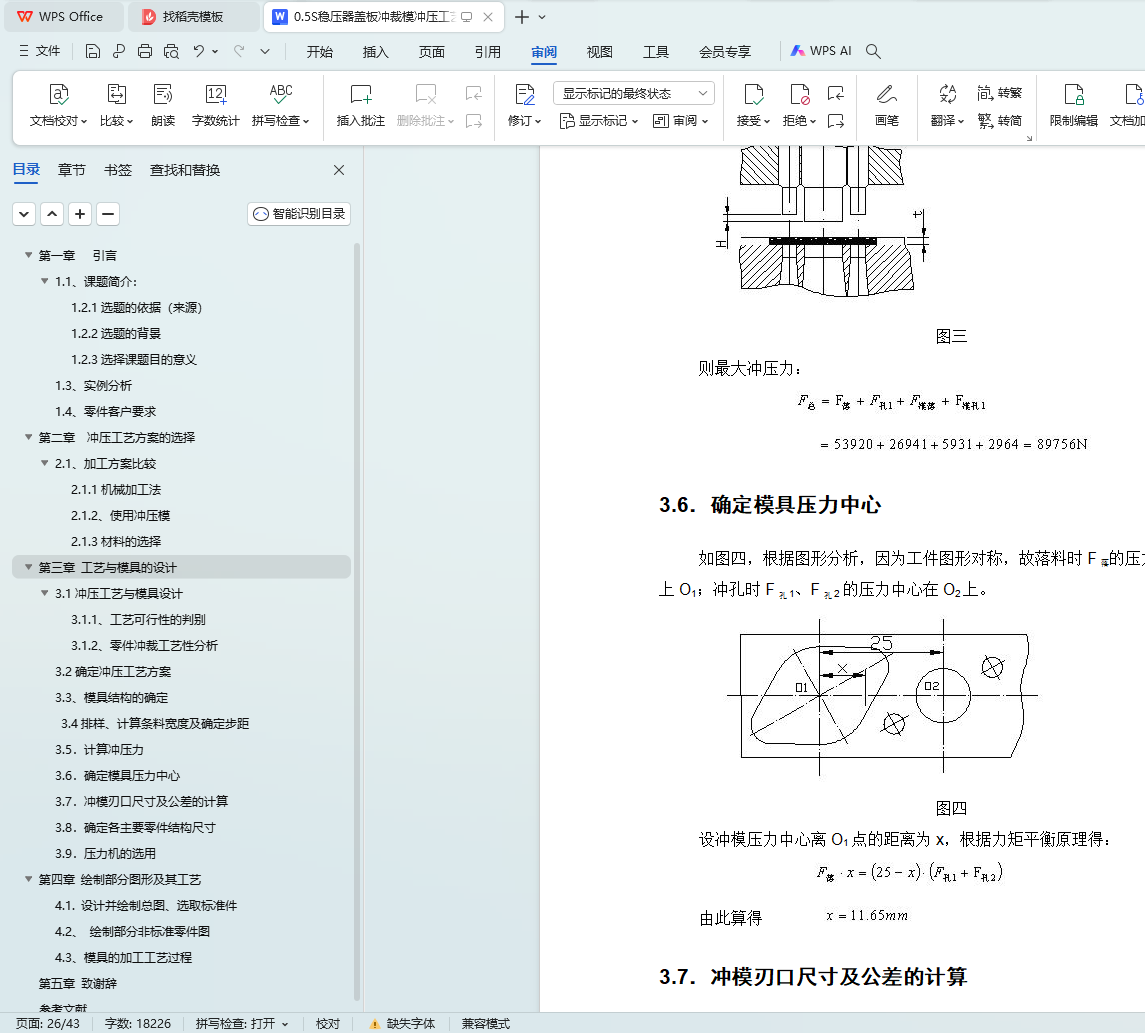Click the export/share icon next to save
The width and height of the screenshot is (1145, 1033).
[x=119, y=51]
